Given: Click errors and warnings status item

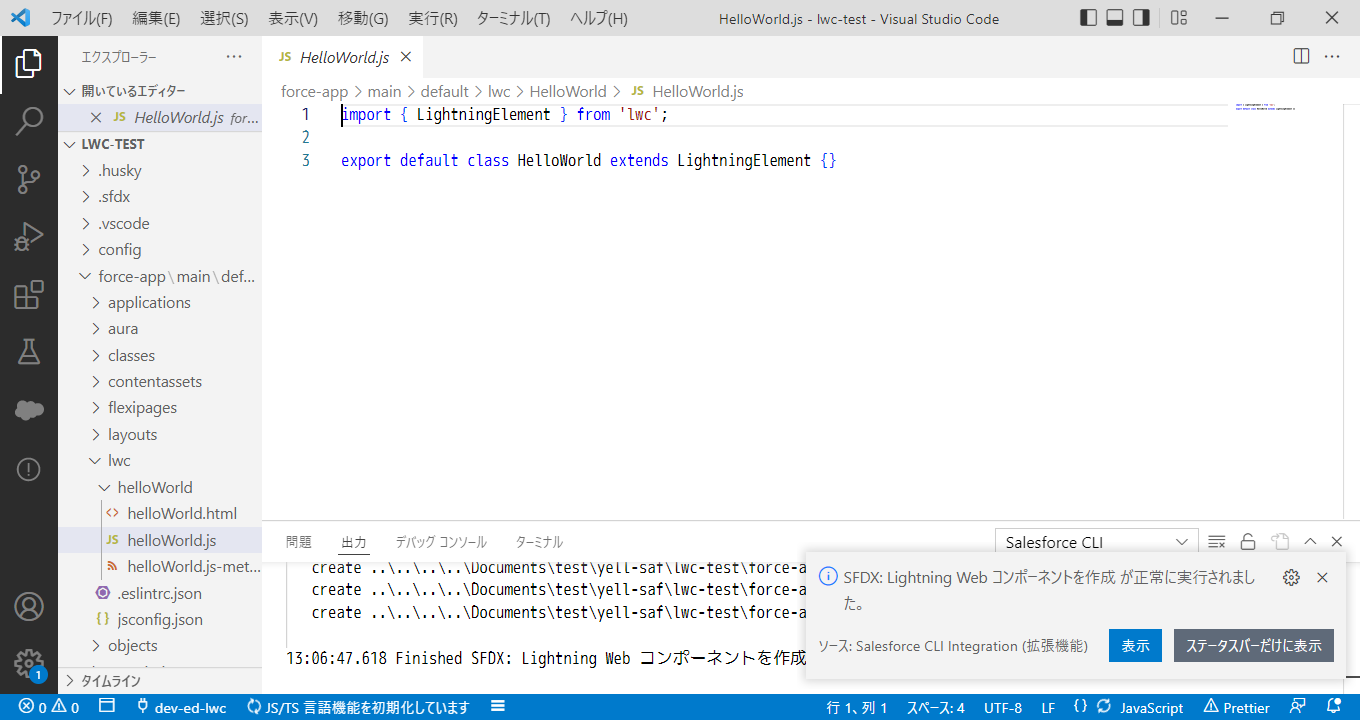Looking at the screenshot, I should (x=49, y=707).
